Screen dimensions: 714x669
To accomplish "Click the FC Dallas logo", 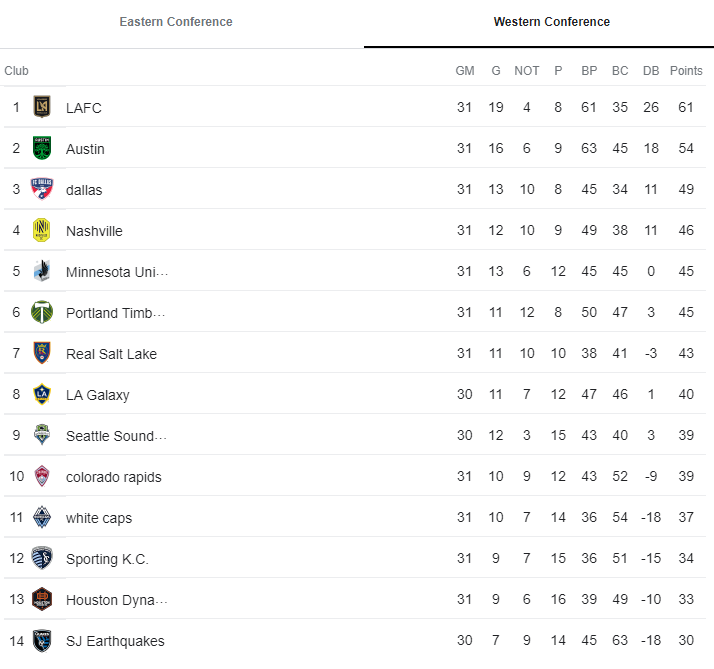I will (x=42, y=189).
